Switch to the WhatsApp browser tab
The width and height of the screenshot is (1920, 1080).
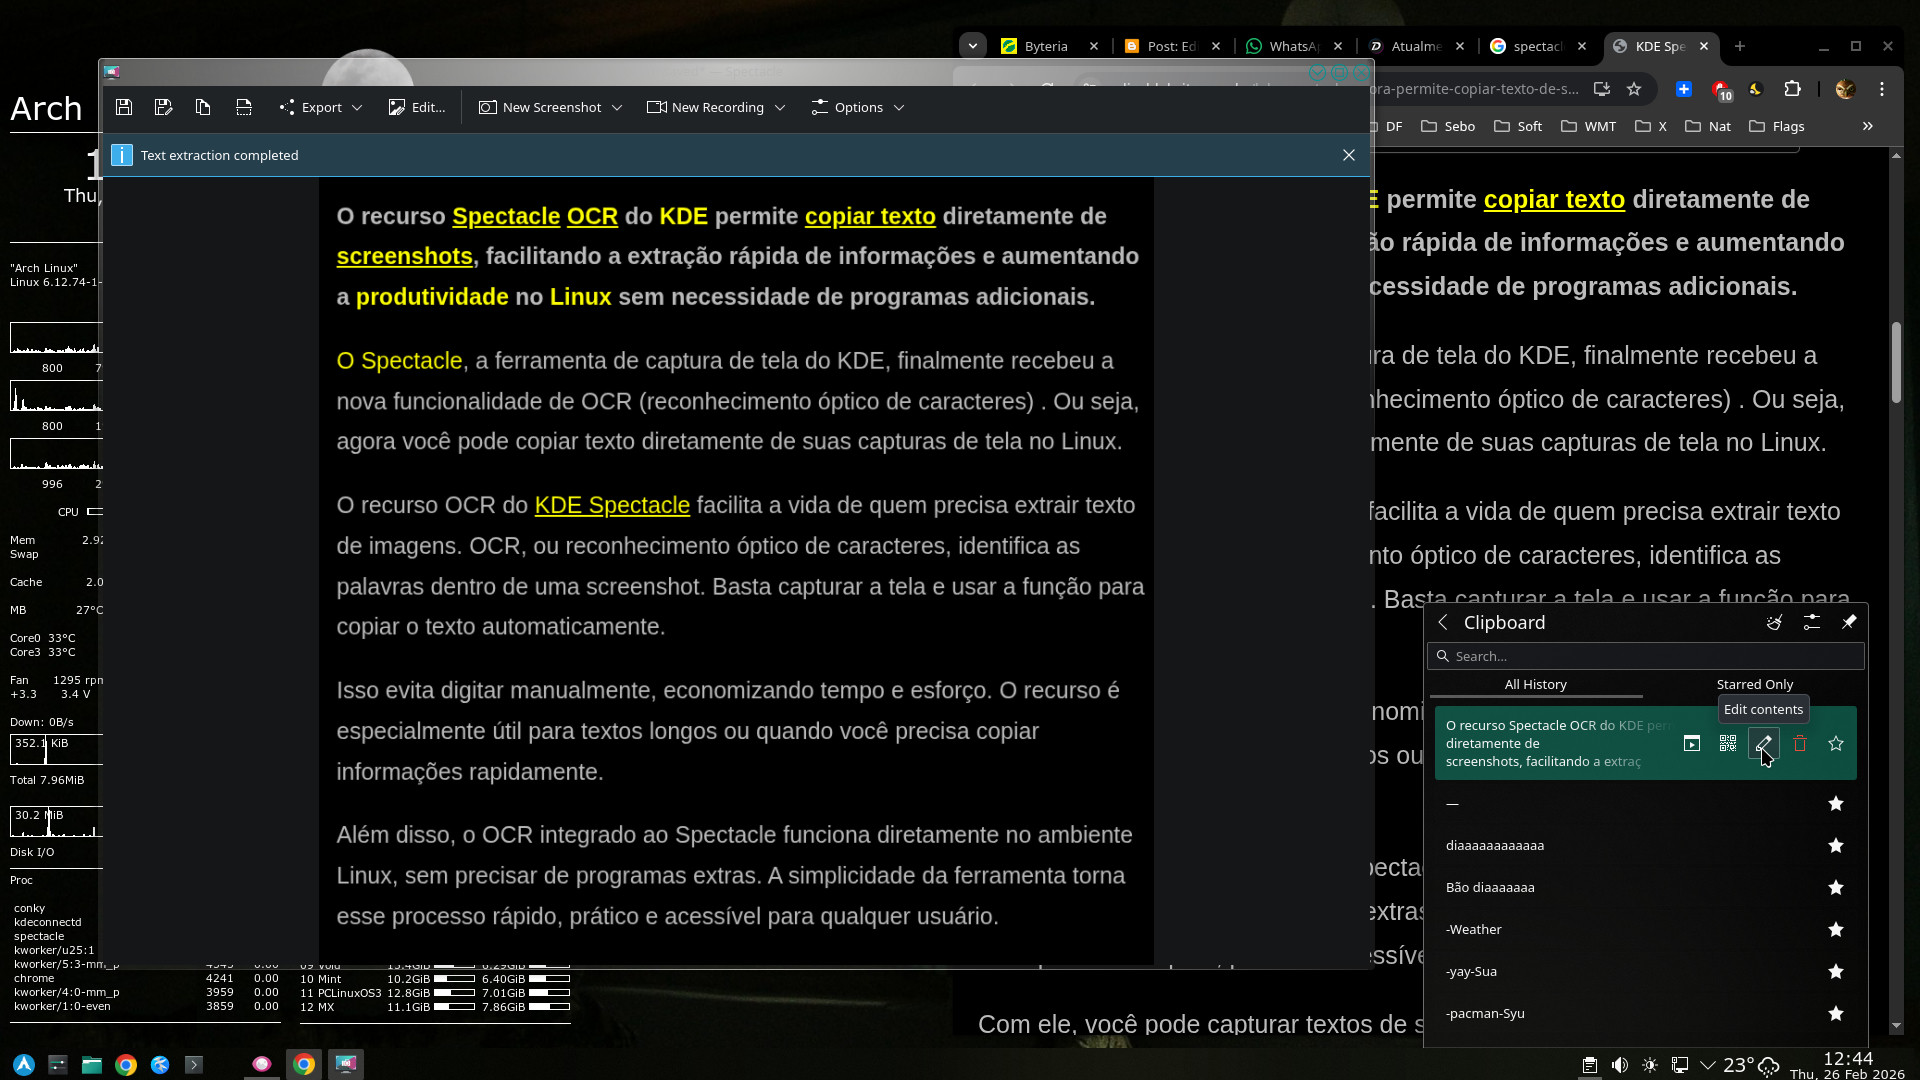[1292, 46]
